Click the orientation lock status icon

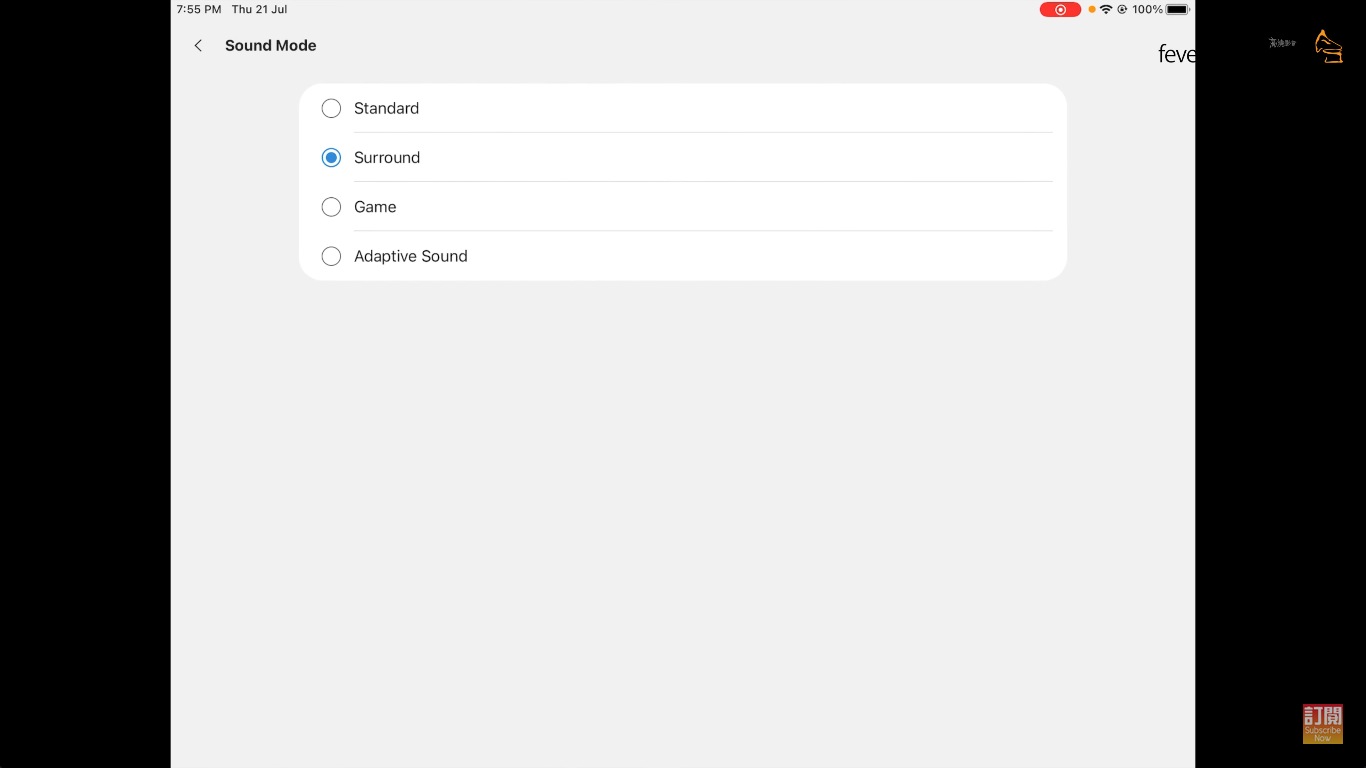tap(1122, 10)
